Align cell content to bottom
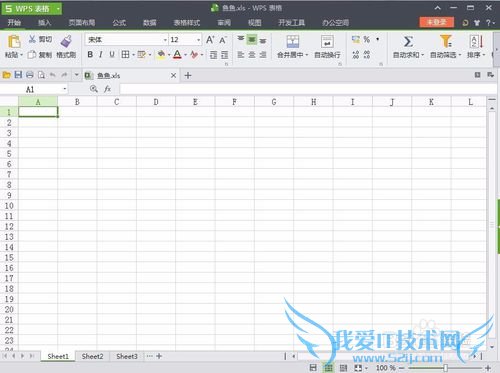The image size is (500, 373). coord(263,40)
